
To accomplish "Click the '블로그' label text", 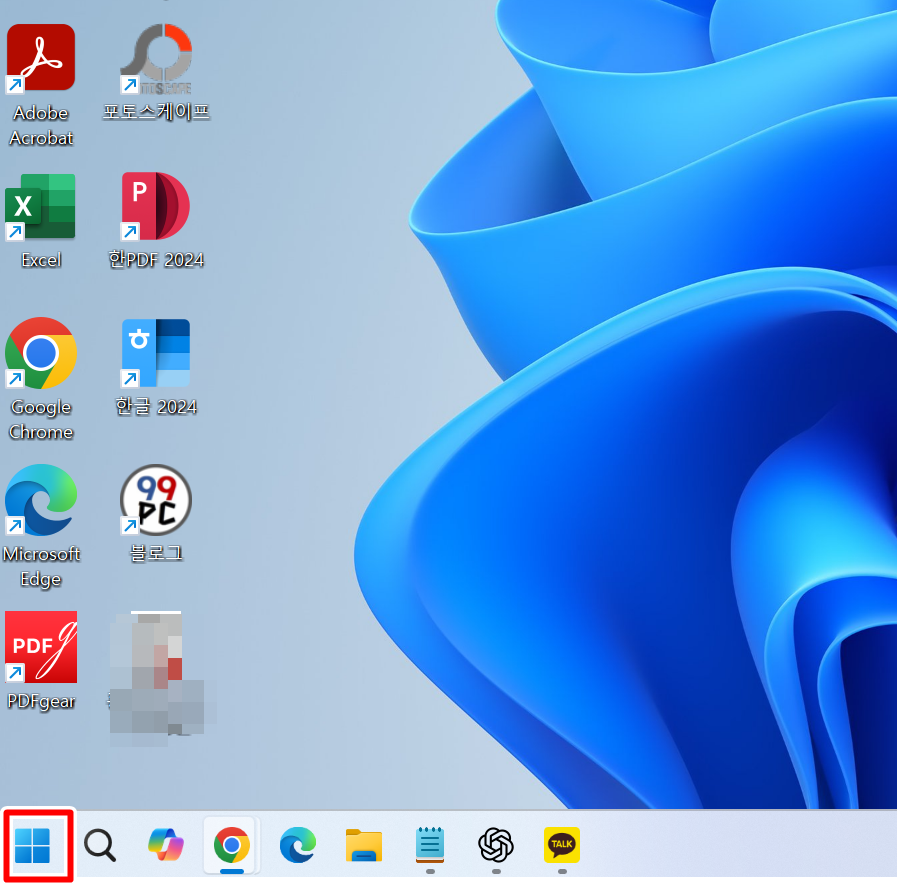I will [156, 553].
